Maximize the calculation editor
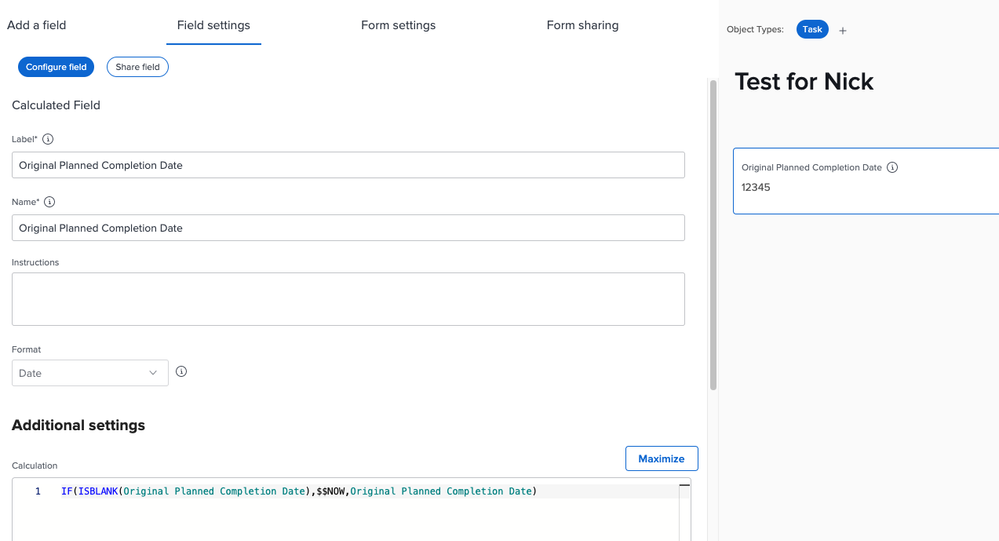Viewport: 999px width, 541px height. pos(661,459)
